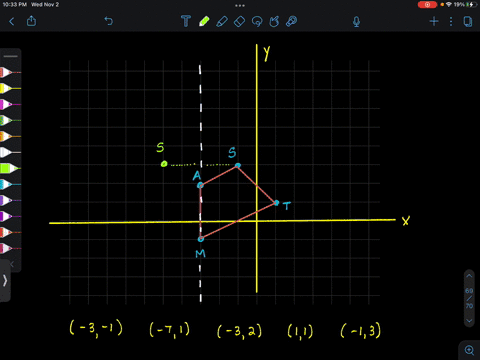Open the page manager view icon
This screenshot has width=480, height=360.
[468, 22]
